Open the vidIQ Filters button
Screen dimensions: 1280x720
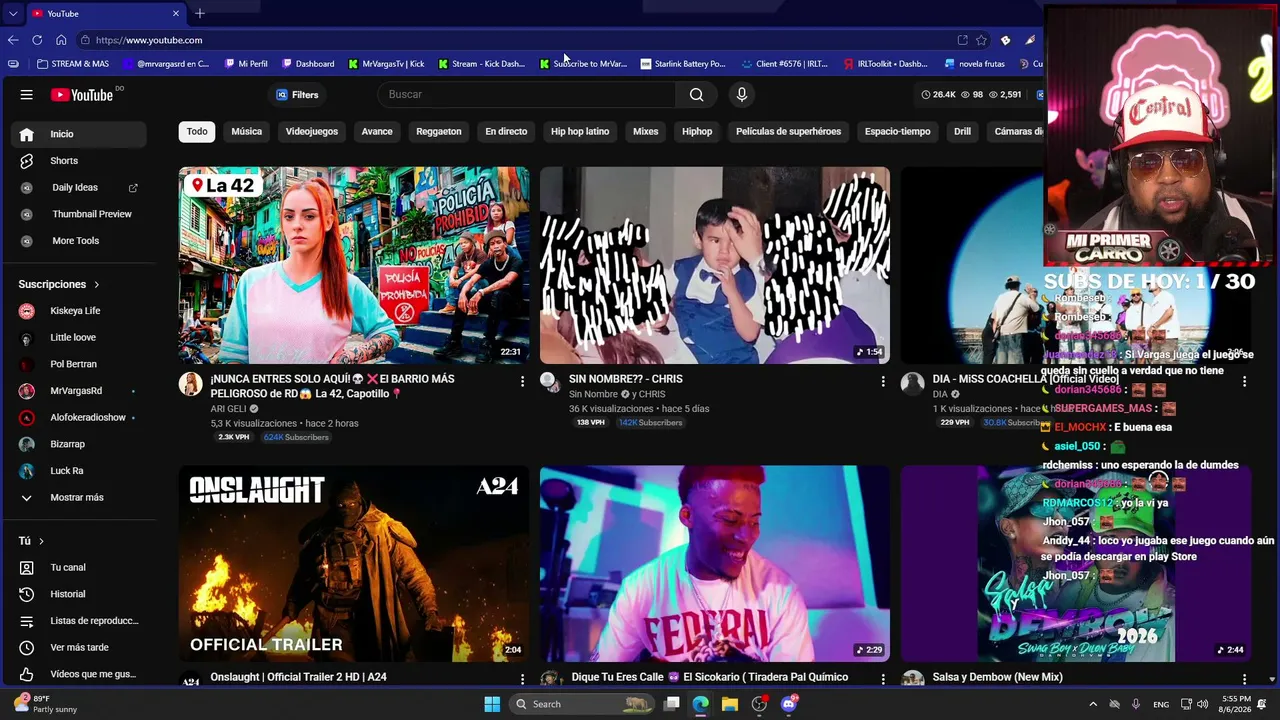click(297, 95)
